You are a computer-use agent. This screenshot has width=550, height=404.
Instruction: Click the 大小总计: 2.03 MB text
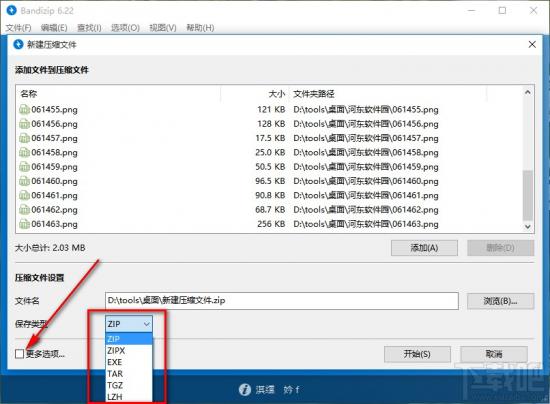[x=50, y=248]
